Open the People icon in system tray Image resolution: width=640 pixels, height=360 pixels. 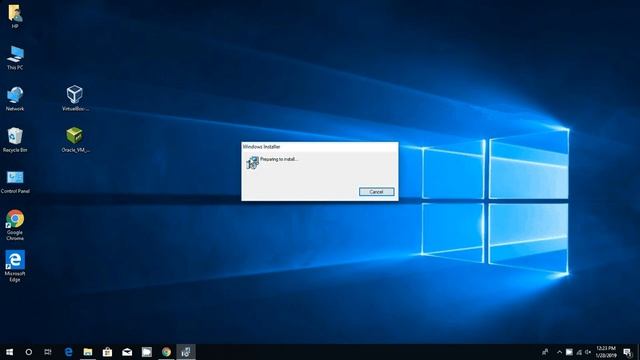point(545,352)
